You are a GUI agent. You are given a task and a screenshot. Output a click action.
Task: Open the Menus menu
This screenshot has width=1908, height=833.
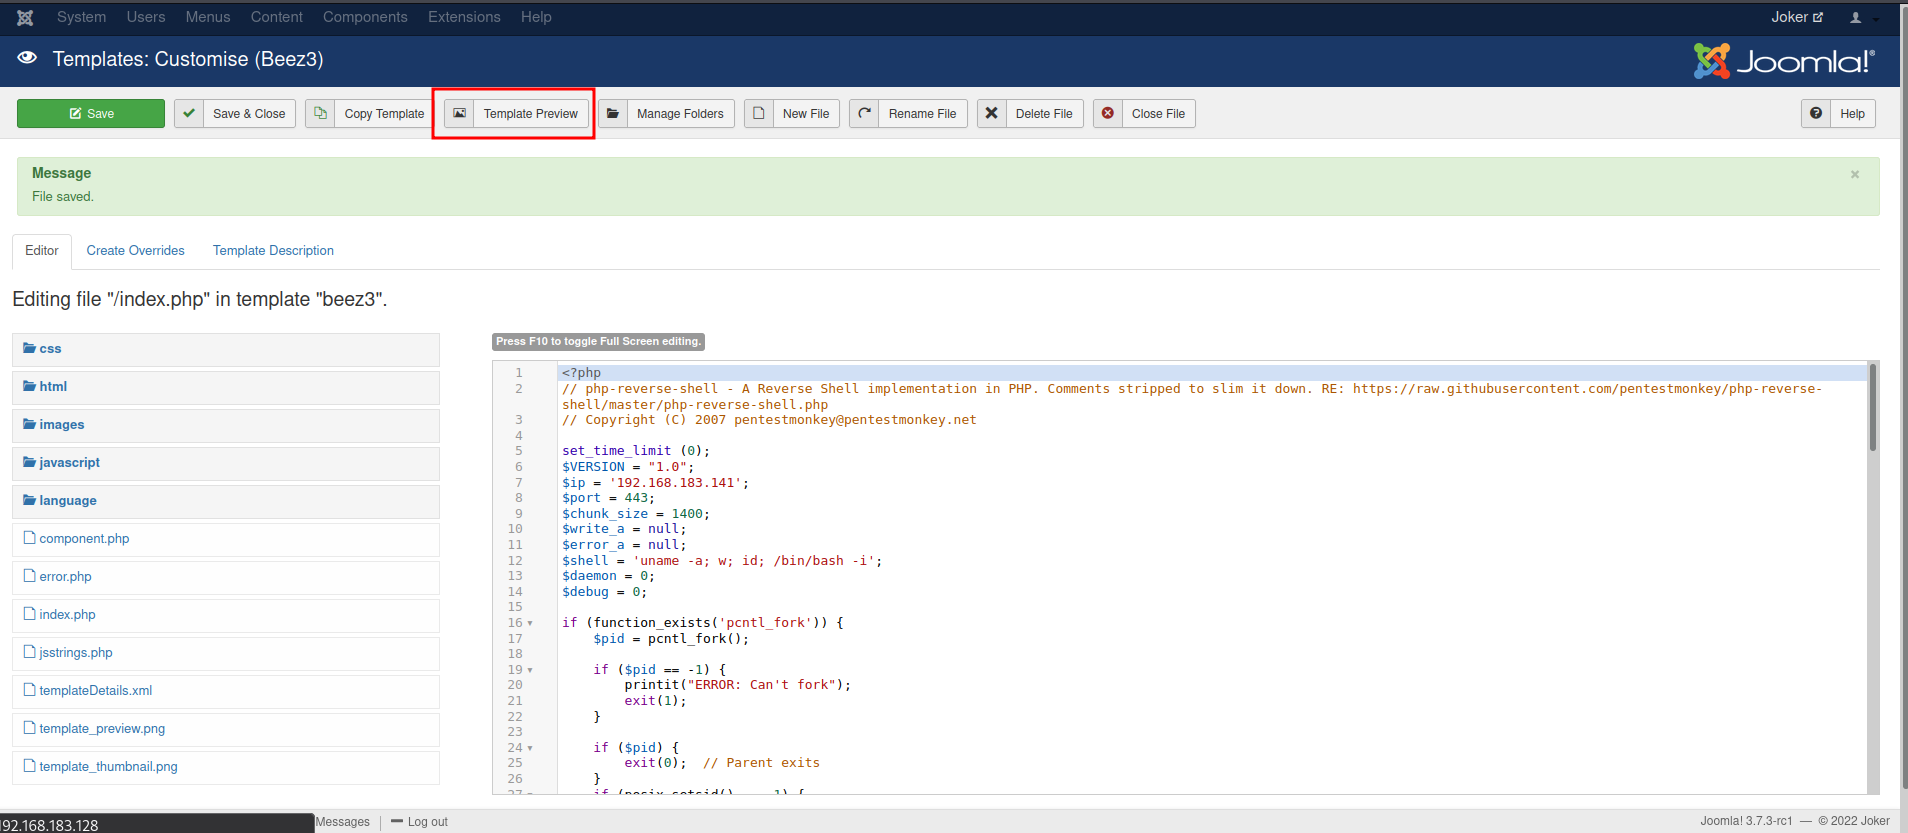point(208,17)
